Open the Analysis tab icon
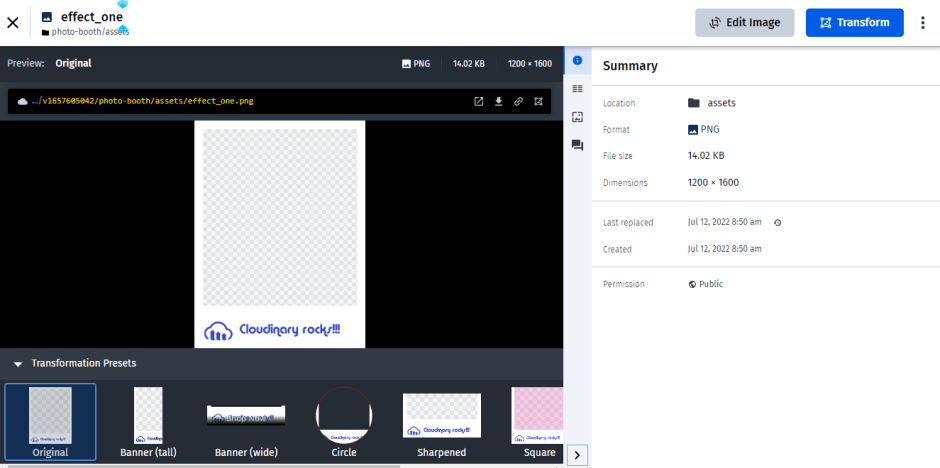The image size is (940, 468). pyautogui.click(x=577, y=117)
